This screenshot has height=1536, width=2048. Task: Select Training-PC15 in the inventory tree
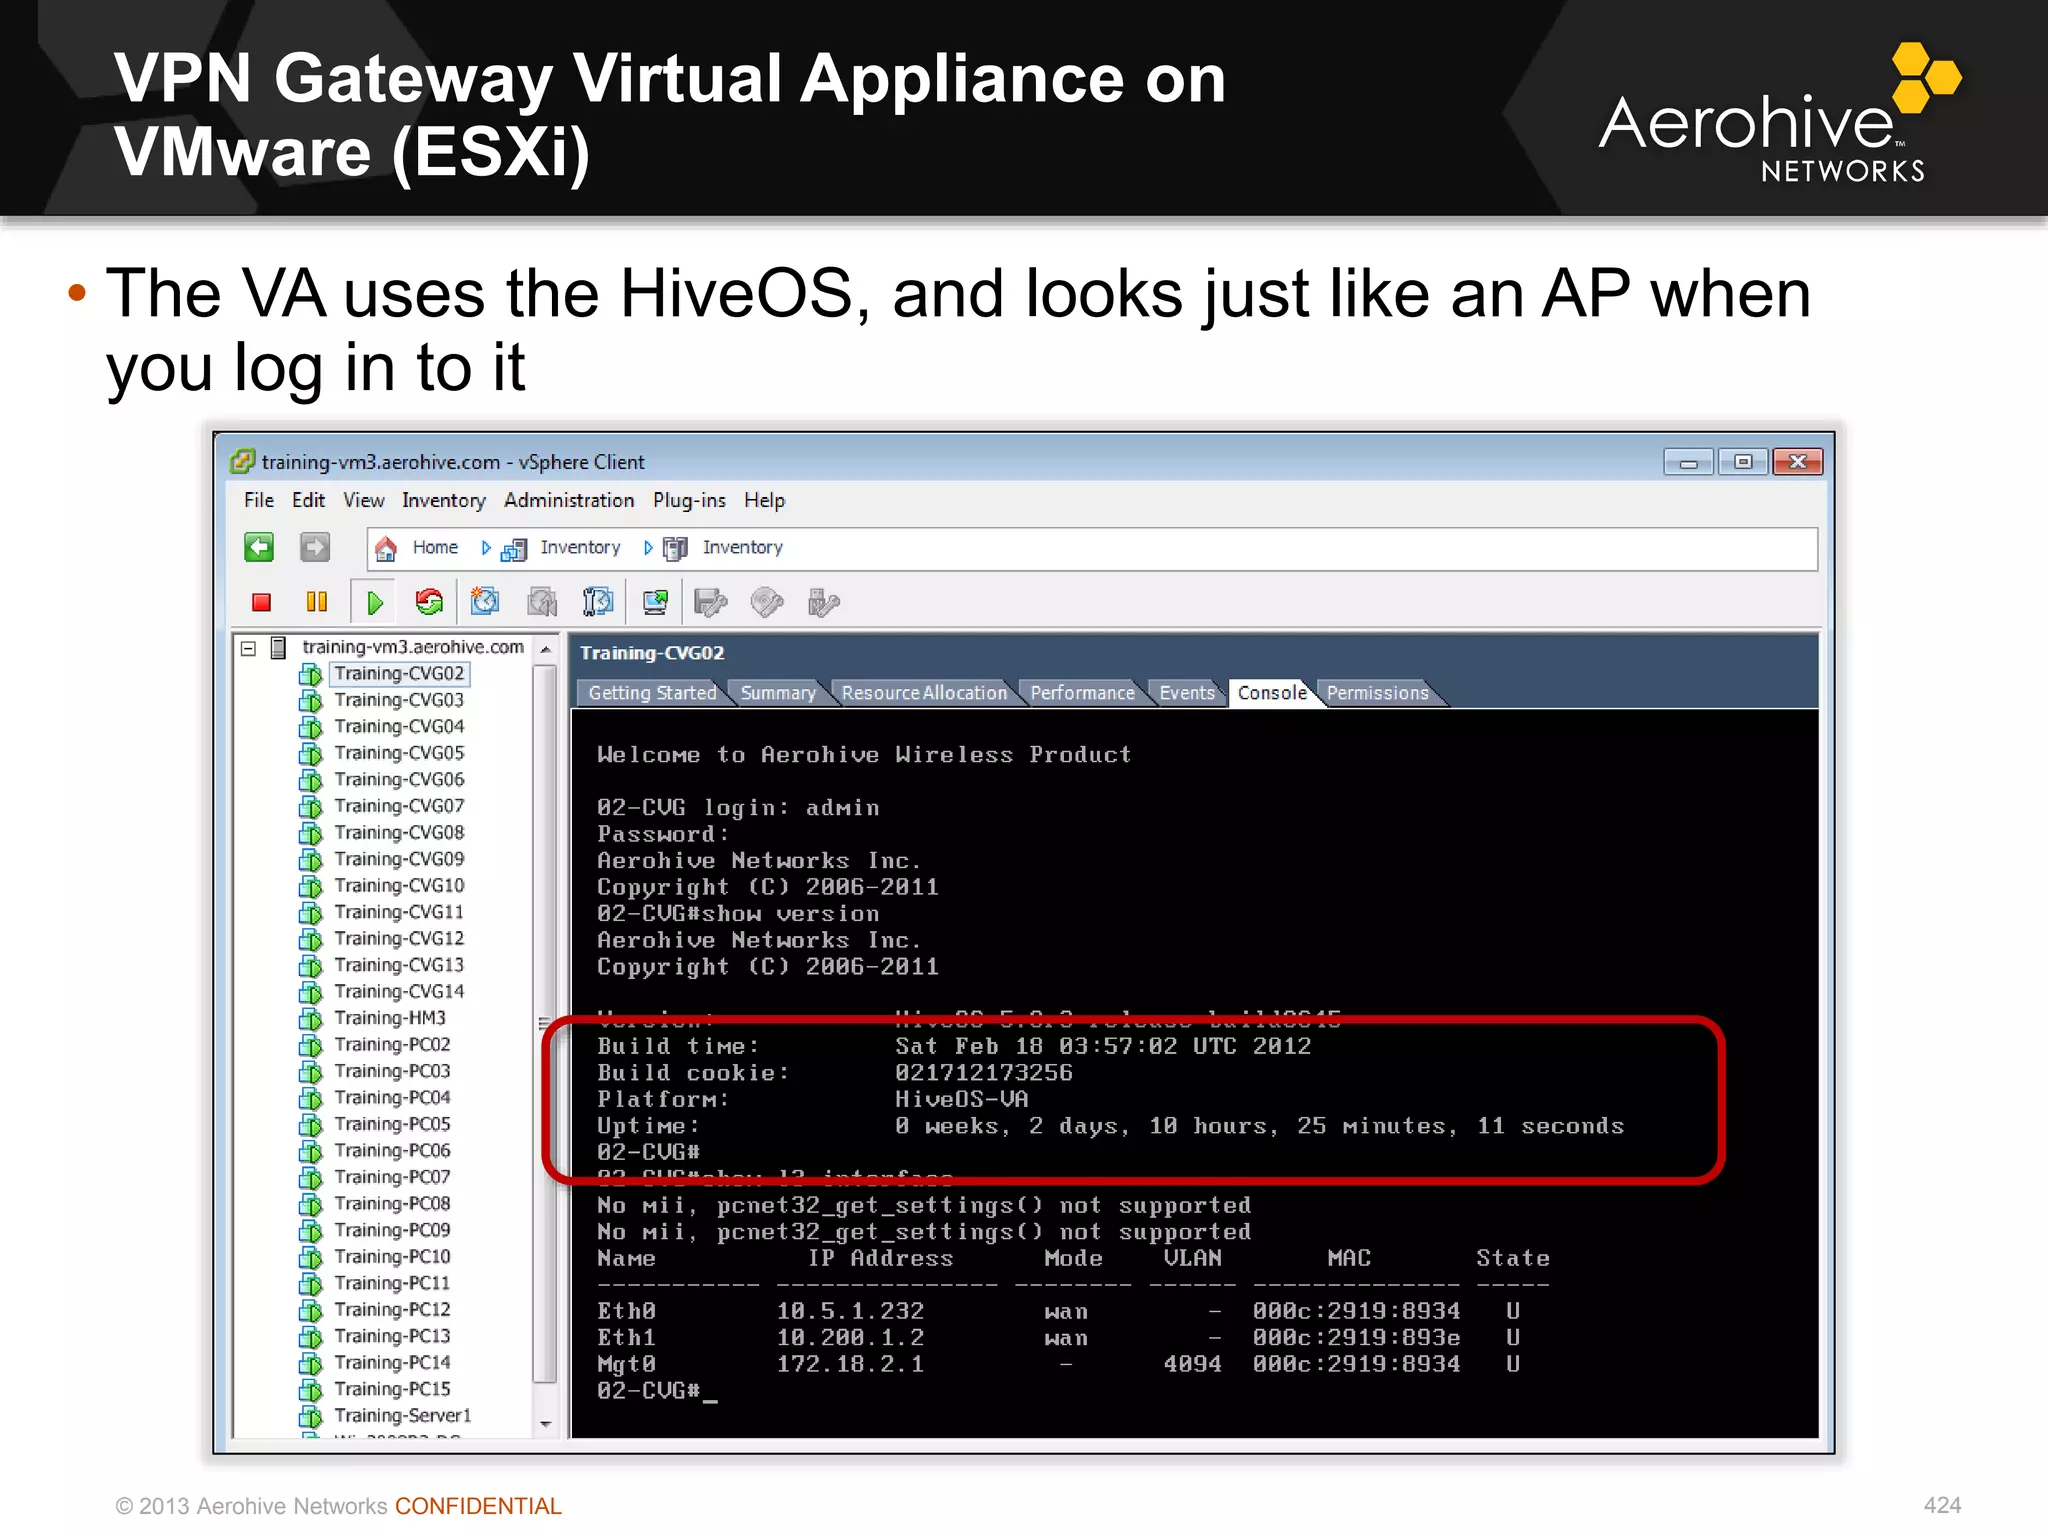(x=392, y=1389)
